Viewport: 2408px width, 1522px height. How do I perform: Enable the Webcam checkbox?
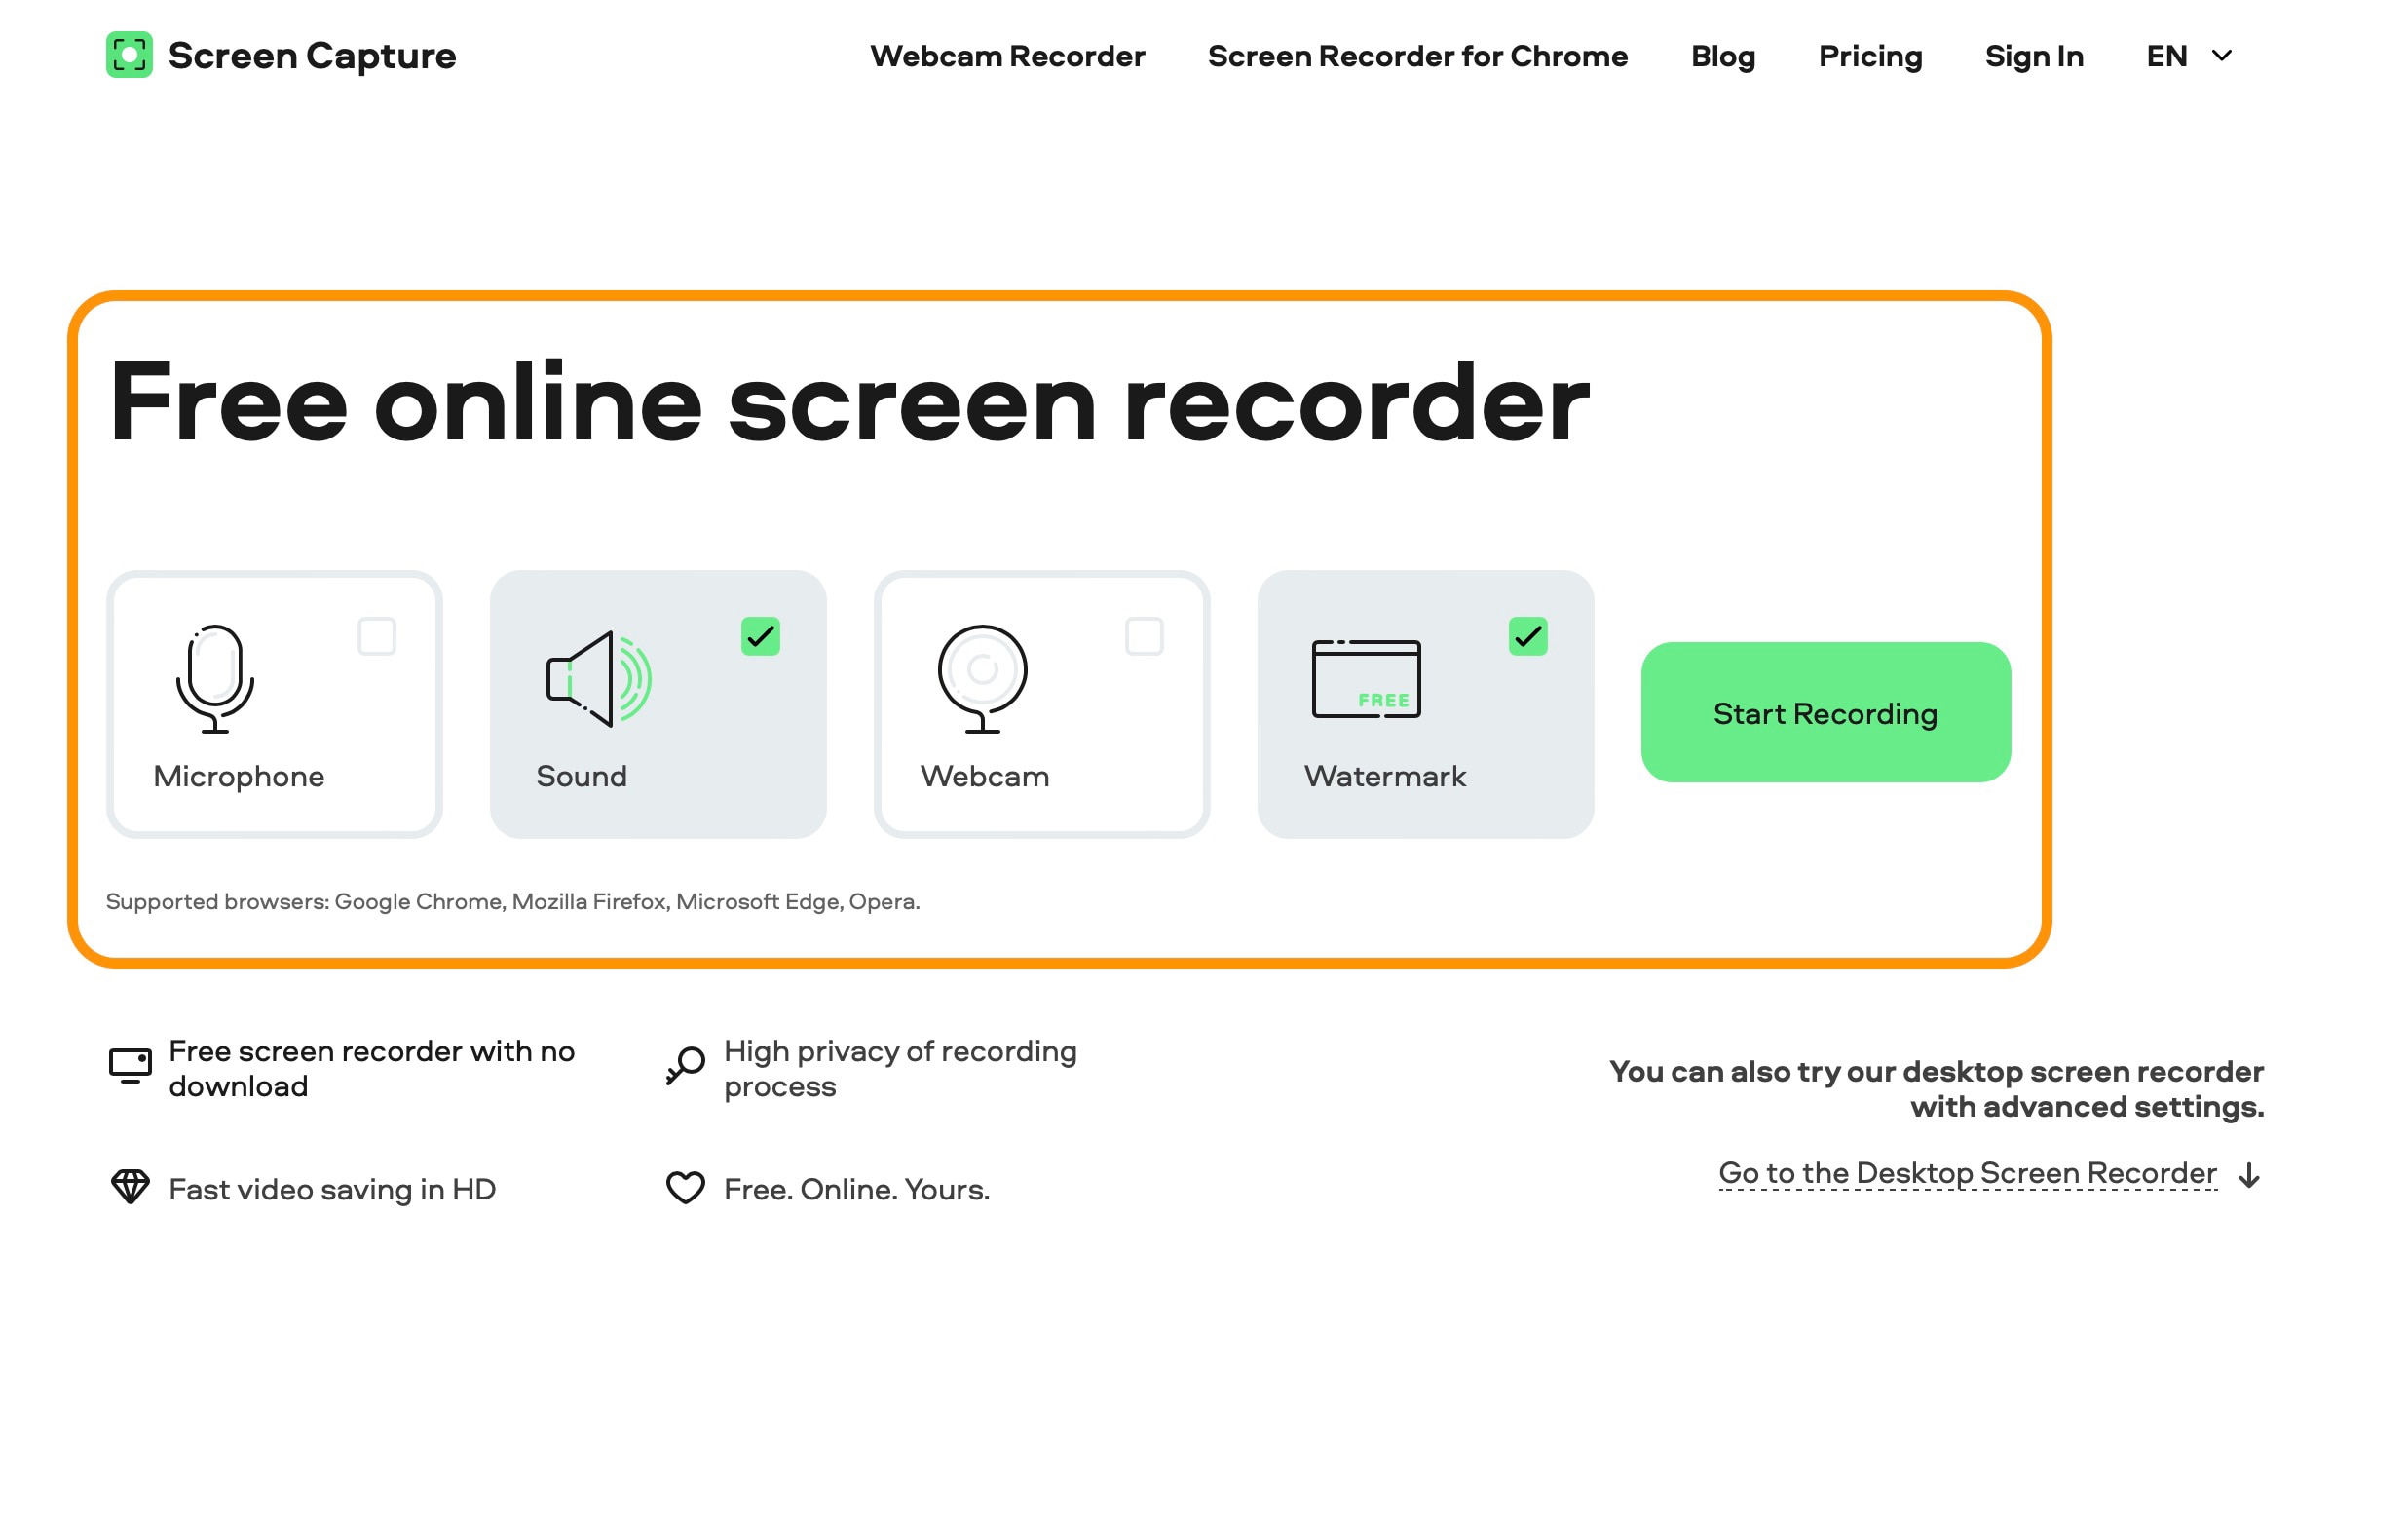(1144, 636)
